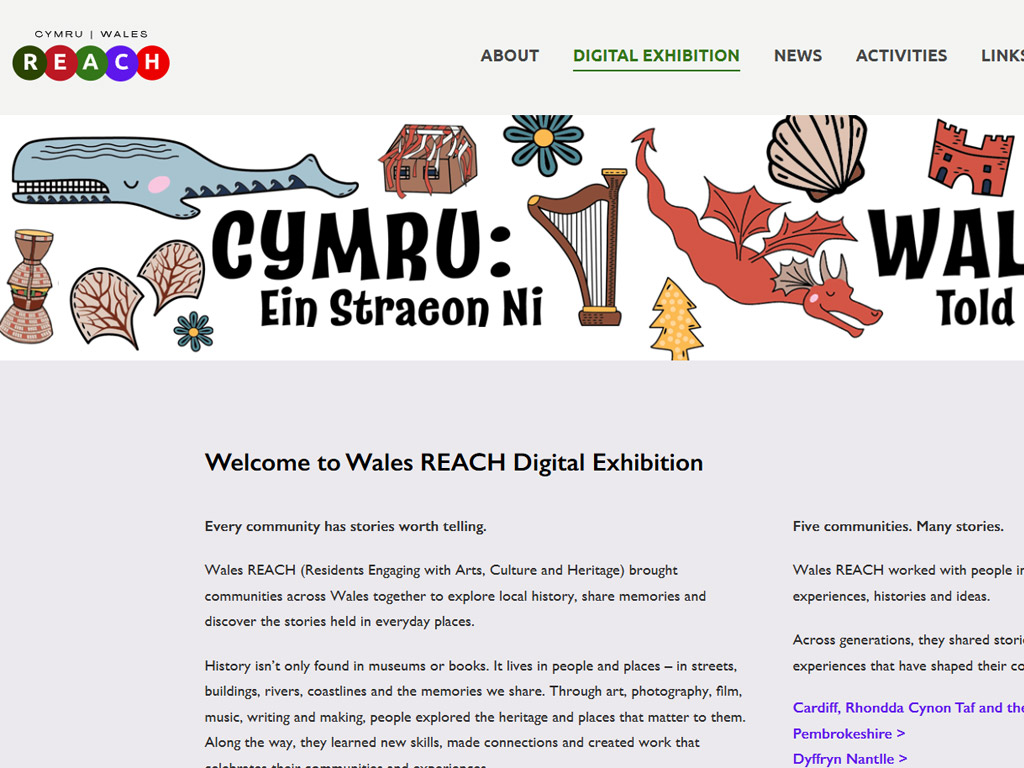Screen dimensions: 1024x768
Task: Click the 'Welcome to Wales REACH Digital Exhibition' heading
Action: click(x=454, y=462)
